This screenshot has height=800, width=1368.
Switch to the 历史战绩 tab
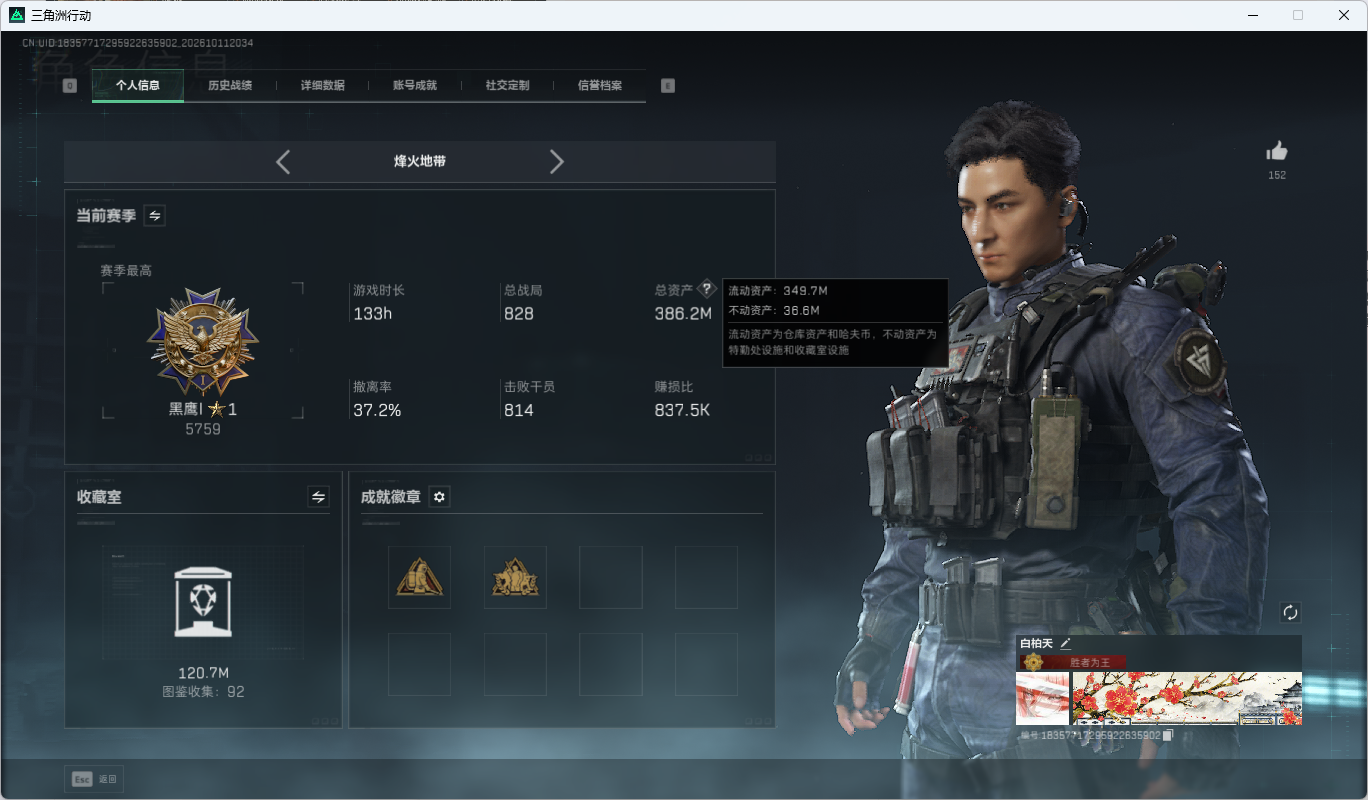230,85
